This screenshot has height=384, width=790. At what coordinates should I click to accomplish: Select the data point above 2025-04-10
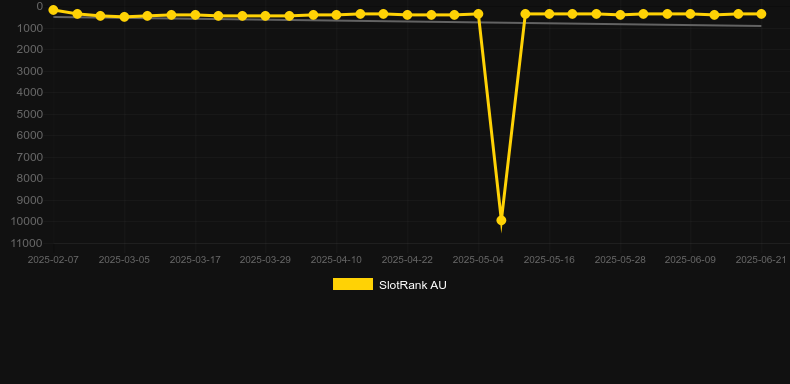[x=336, y=15]
